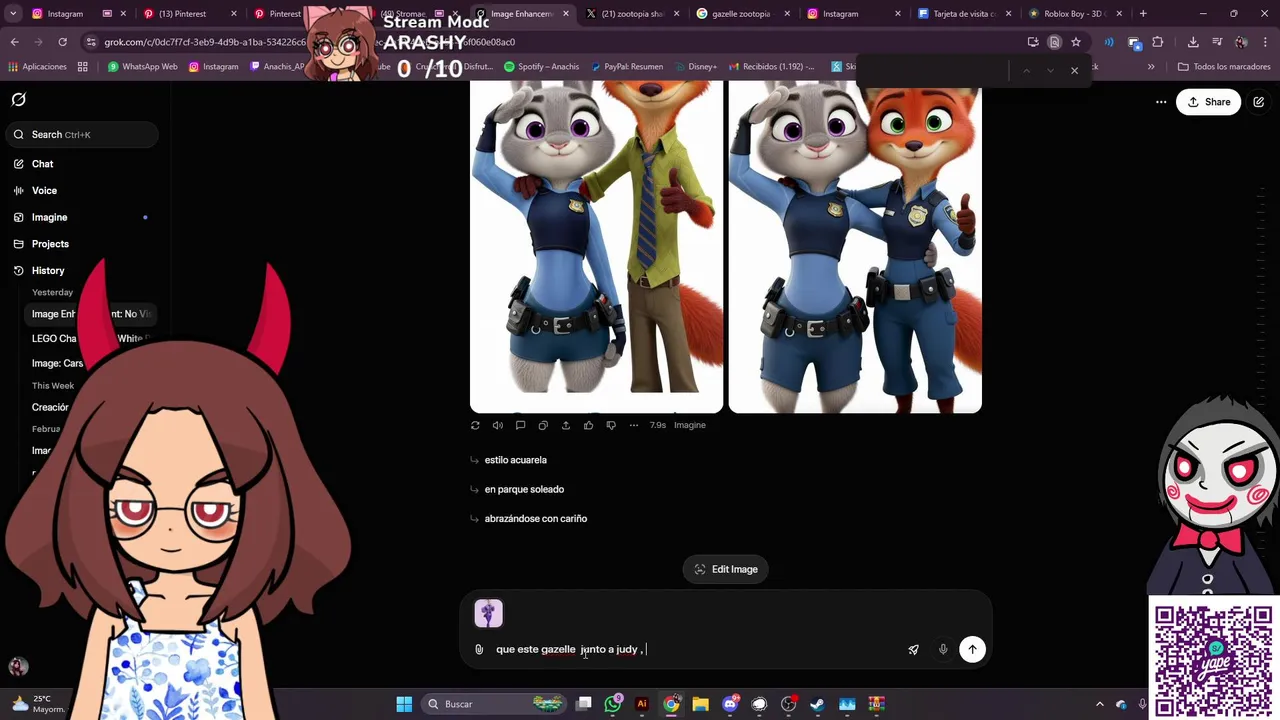
Task: Click the Grok logo in sidebar
Action: [x=19, y=100]
